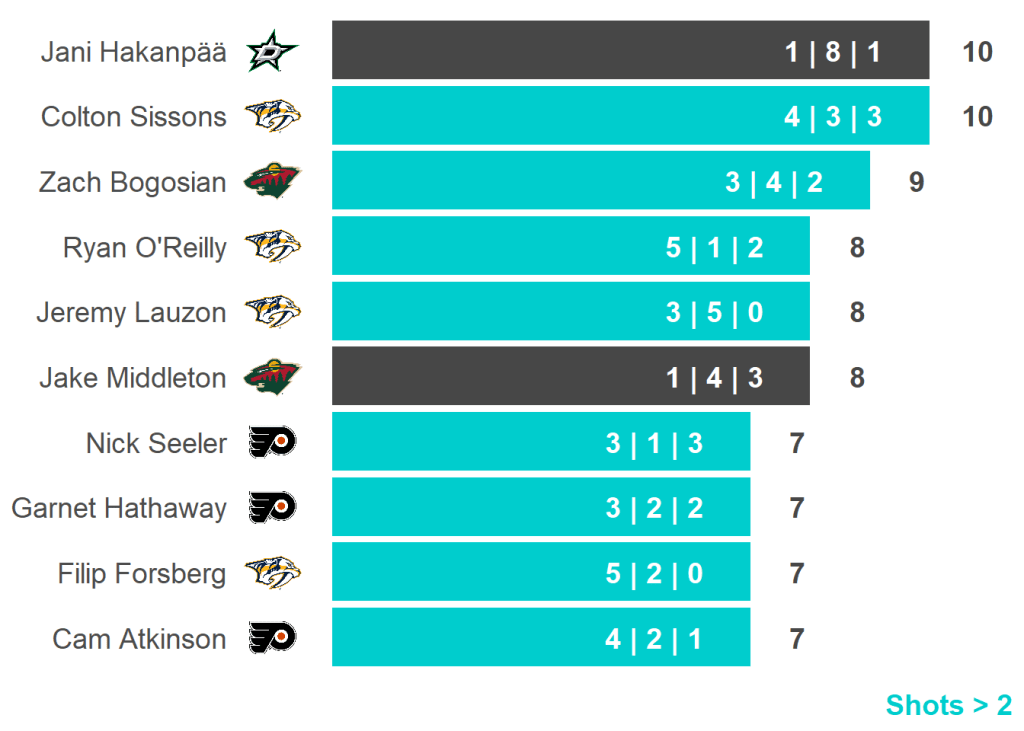Click the Flyers logo beside Cam Atkinson
1024x731 pixels.
[x=272, y=639]
